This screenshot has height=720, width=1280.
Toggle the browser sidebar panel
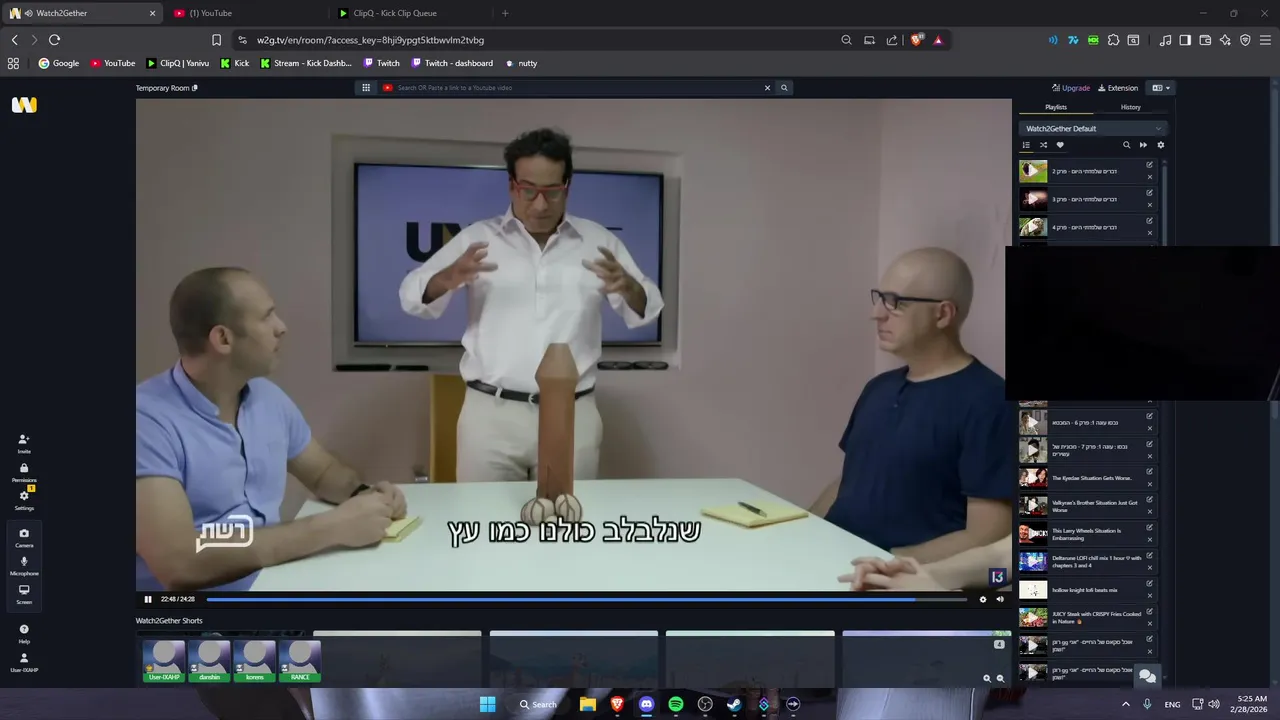coord(1185,40)
